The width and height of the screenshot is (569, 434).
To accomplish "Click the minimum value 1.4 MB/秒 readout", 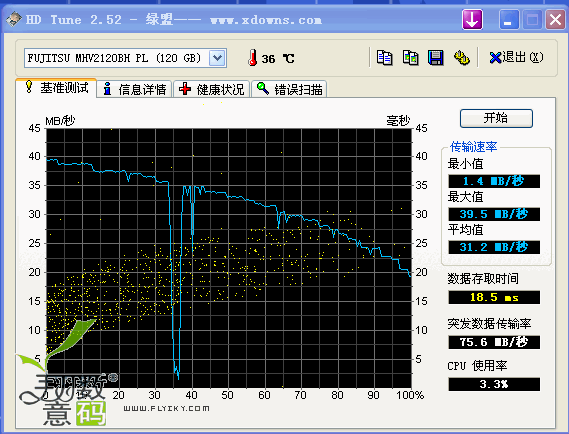I will [x=494, y=181].
